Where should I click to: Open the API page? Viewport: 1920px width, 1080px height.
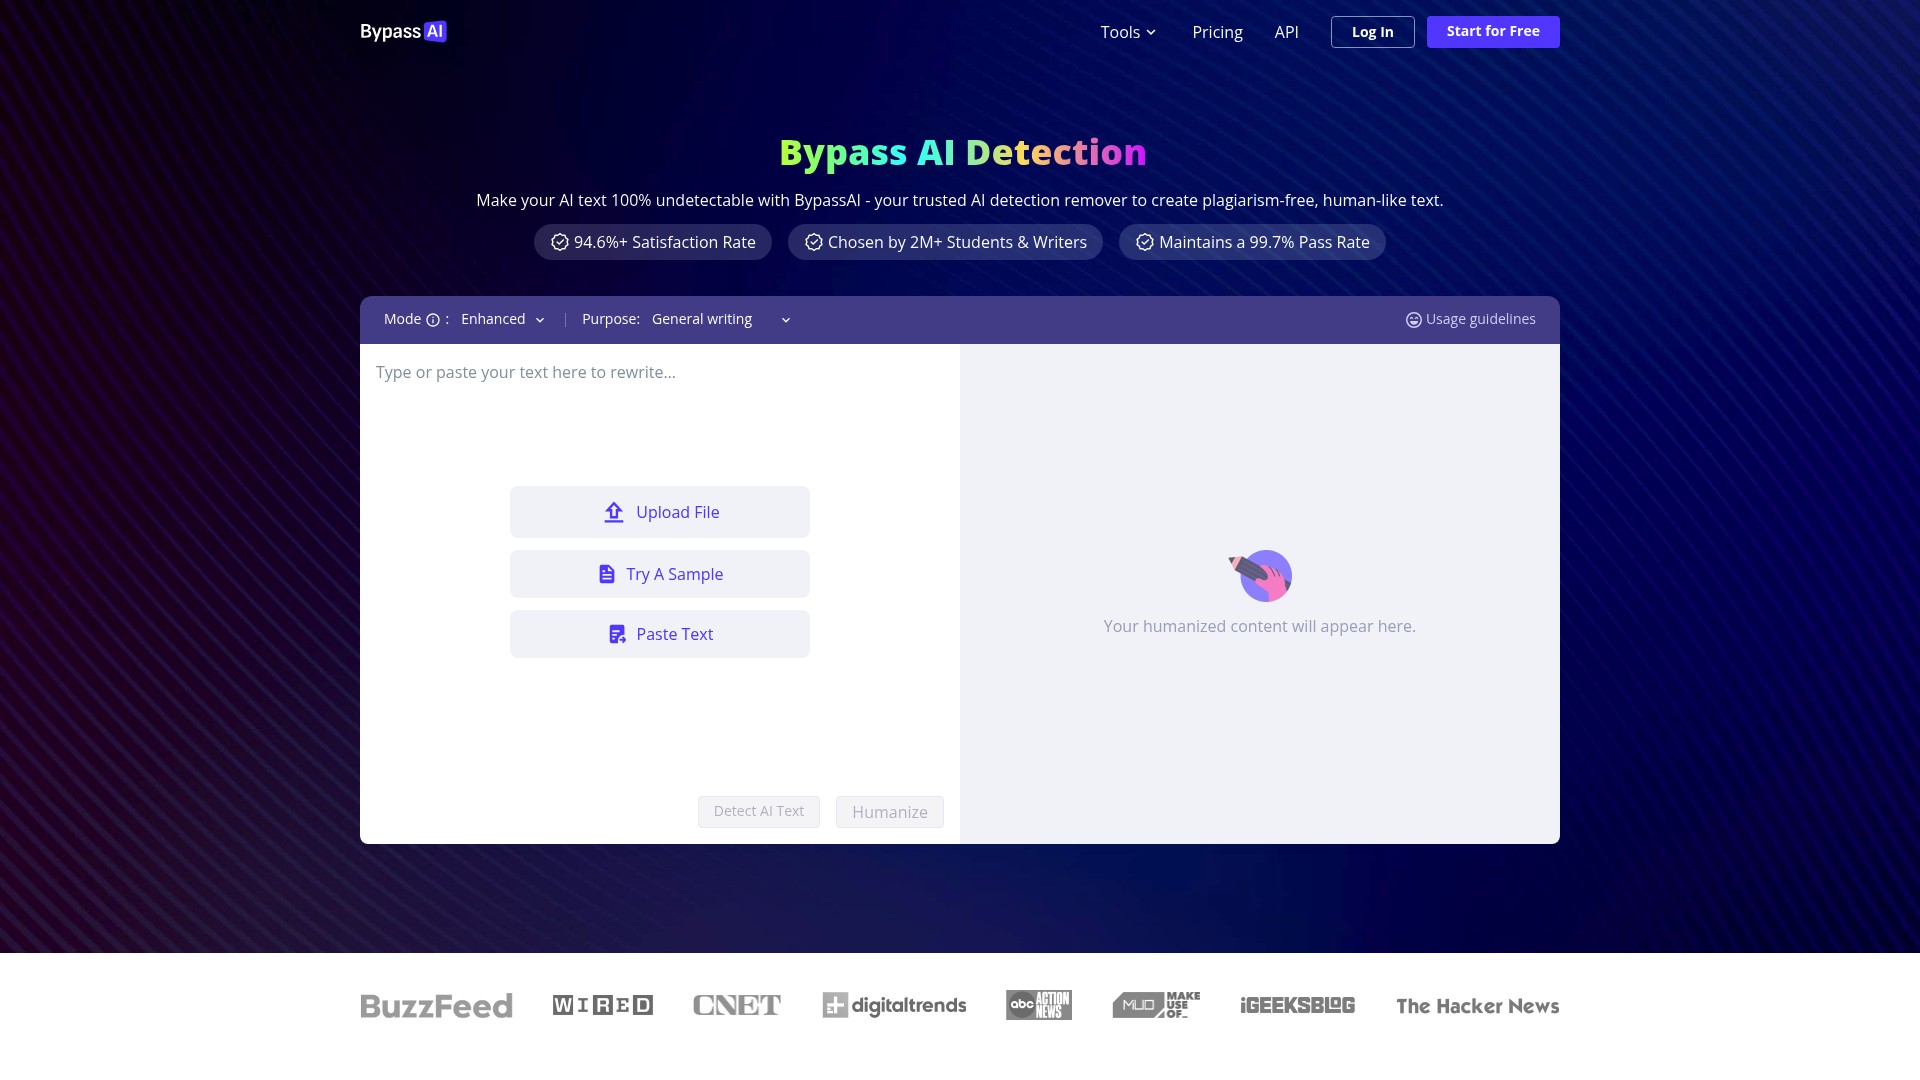(1286, 32)
